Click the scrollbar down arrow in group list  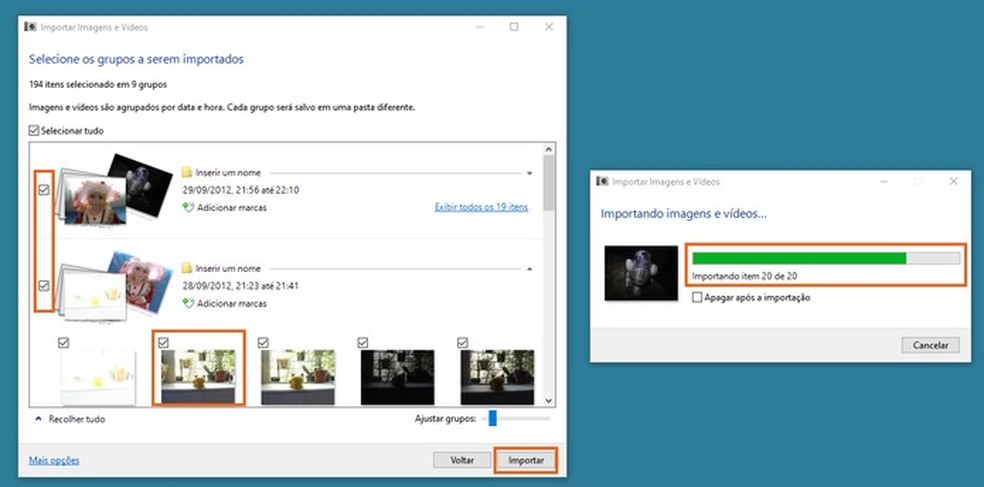pos(548,400)
